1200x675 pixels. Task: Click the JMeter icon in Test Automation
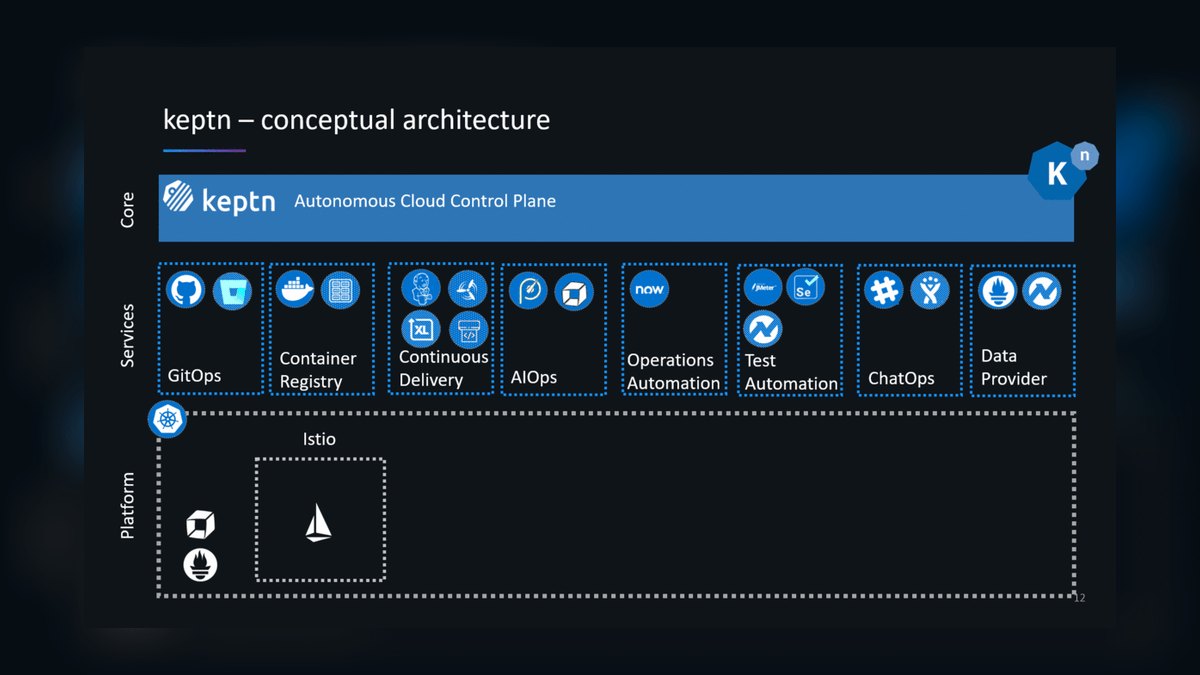point(764,287)
